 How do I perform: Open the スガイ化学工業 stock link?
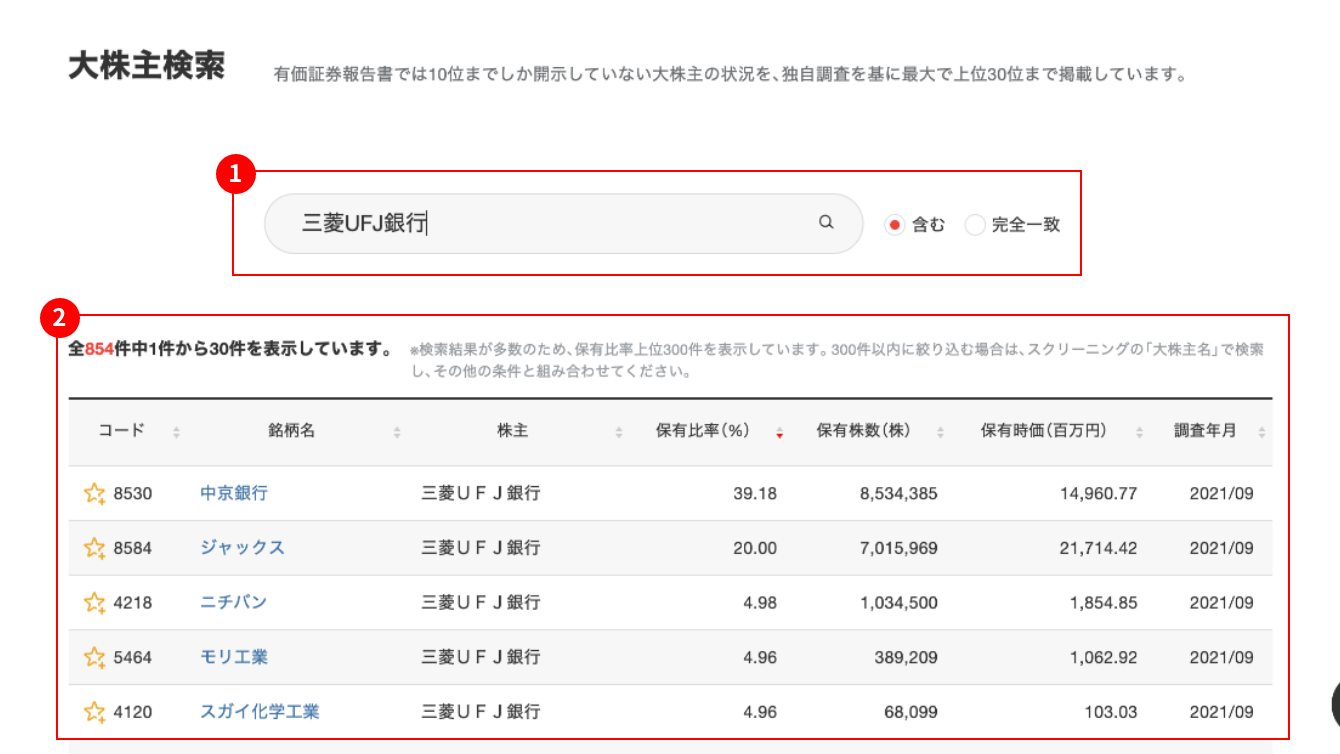tap(260, 712)
